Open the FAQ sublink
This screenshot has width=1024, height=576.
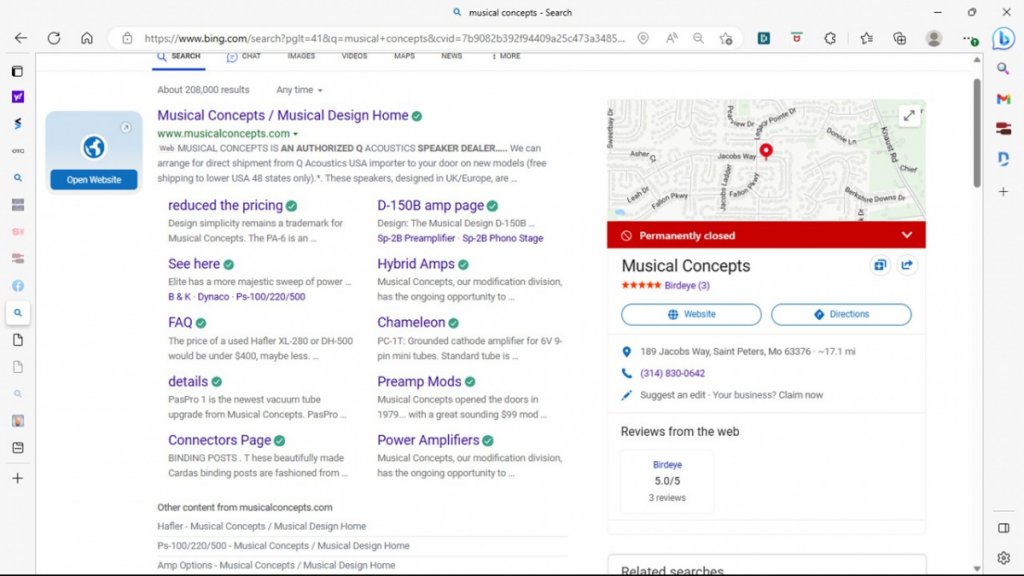point(180,323)
